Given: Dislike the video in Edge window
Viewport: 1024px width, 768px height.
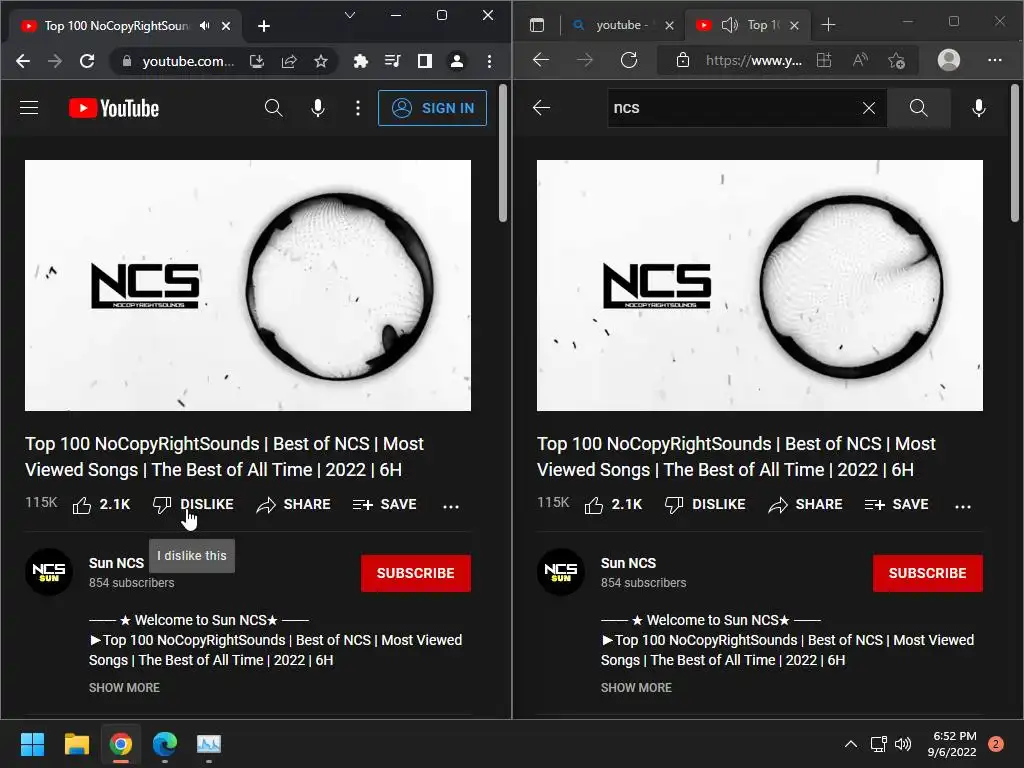Looking at the screenshot, I should coord(705,505).
